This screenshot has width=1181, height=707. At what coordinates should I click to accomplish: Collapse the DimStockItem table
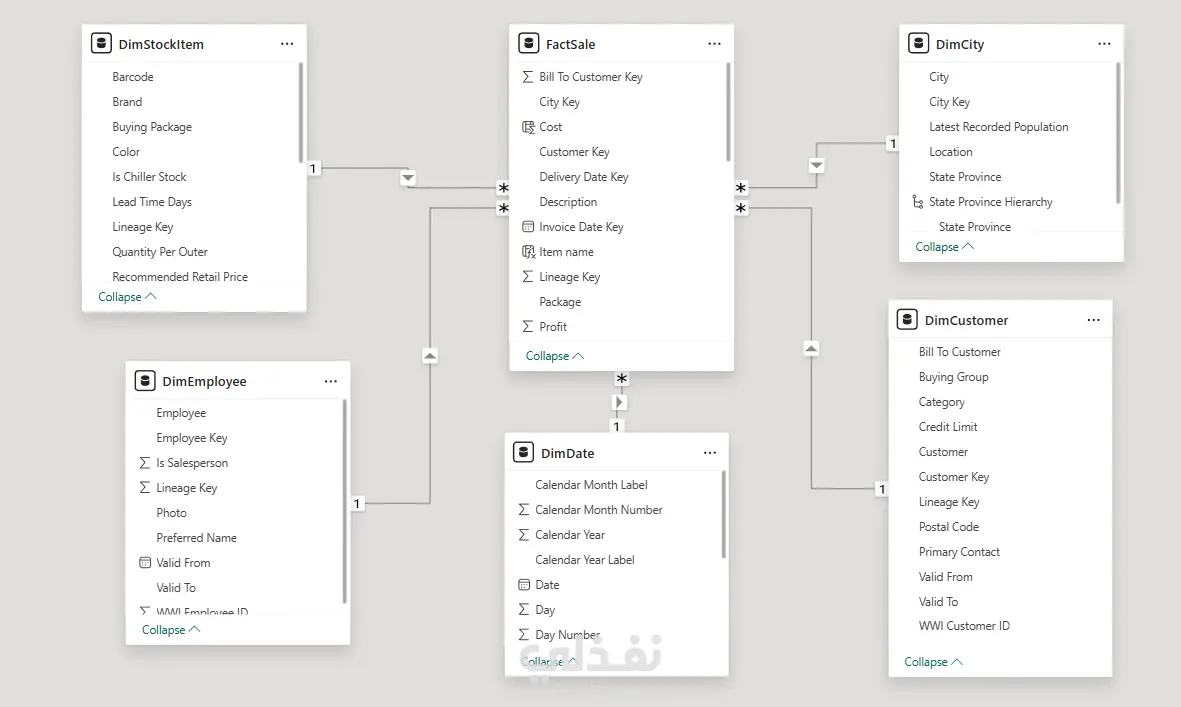tap(127, 297)
